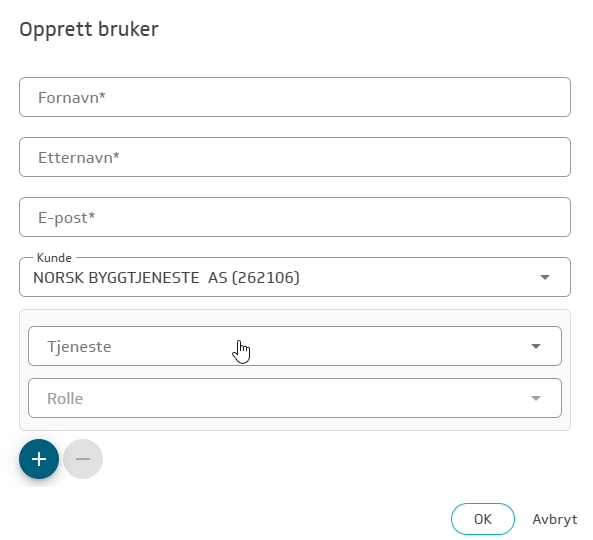The width and height of the screenshot is (593, 540).
Task: Click the Rolle dropdown arrow icon
Action: point(536,398)
